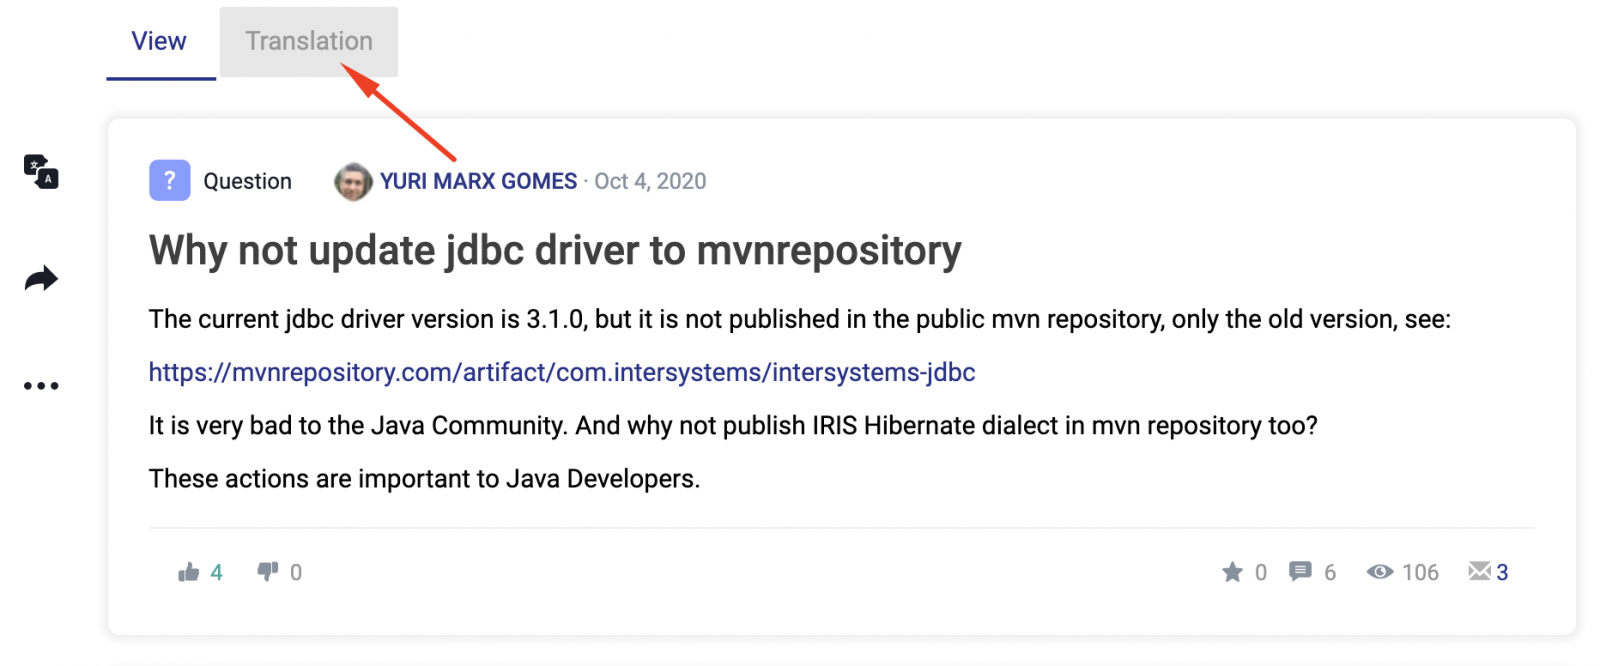Click the post title about jdbc driver
This screenshot has width=1600, height=666.
click(555, 250)
